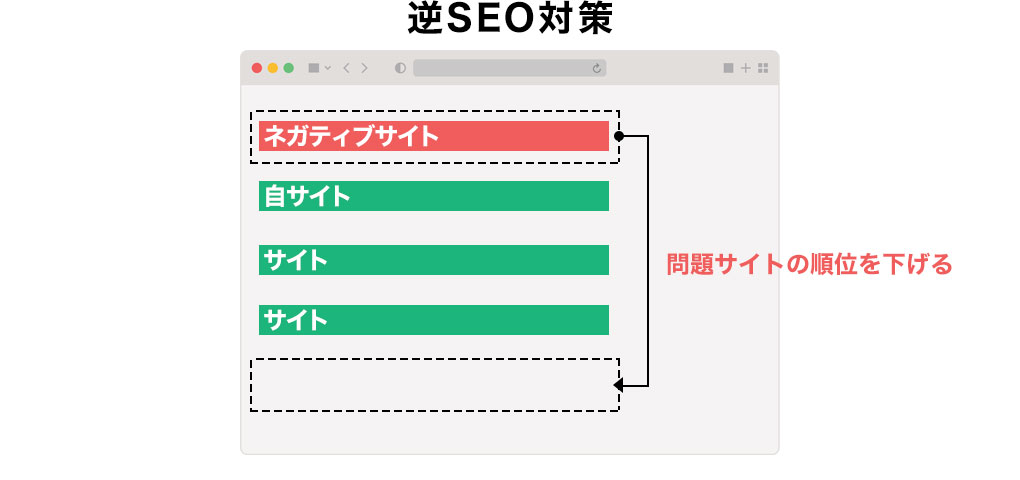Image resolution: width=1020 pixels, height=480 pixels.
Task: Reload the page with the refresh icon
Action: coord(597,68)
